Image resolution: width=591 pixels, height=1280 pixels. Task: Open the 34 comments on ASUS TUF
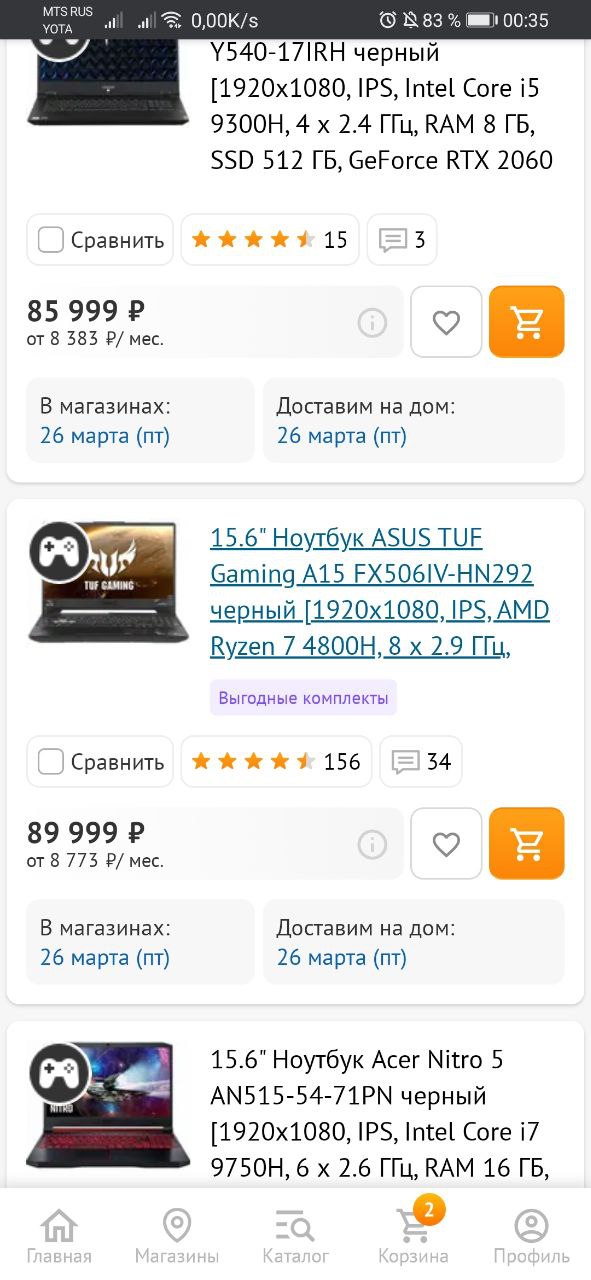click(422, 762)
